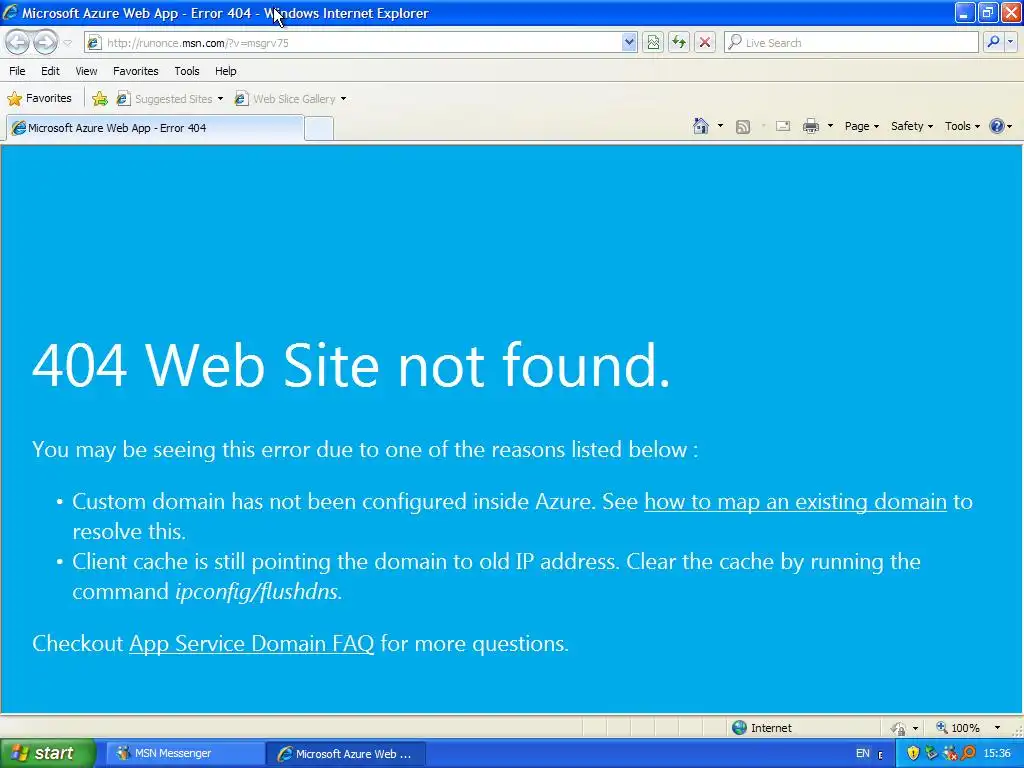Open the Favorites menu
The image size is (1024, 768).
(136, 71)
